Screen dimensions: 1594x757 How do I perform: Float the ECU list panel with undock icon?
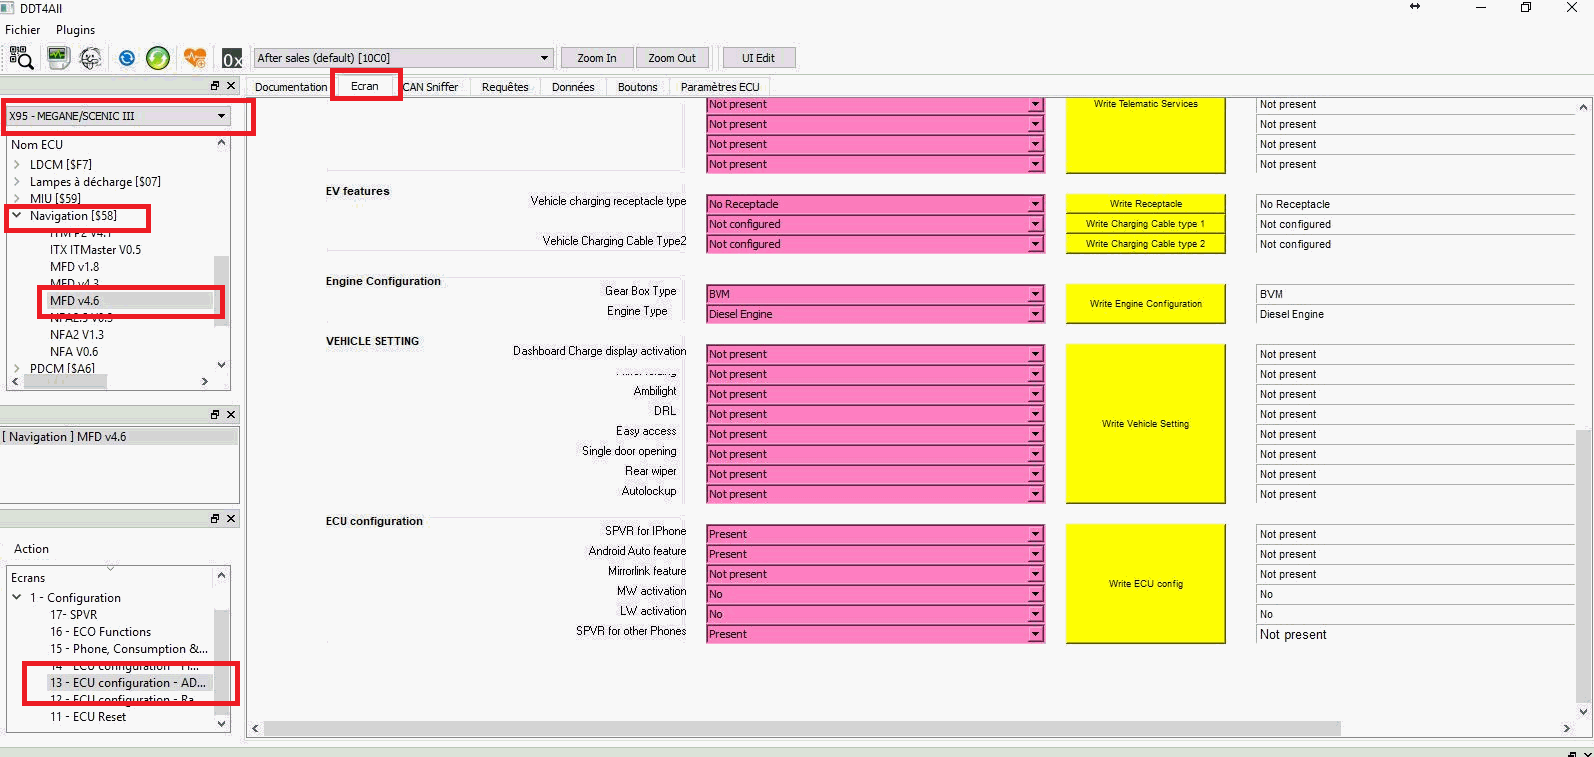point(214,86)
